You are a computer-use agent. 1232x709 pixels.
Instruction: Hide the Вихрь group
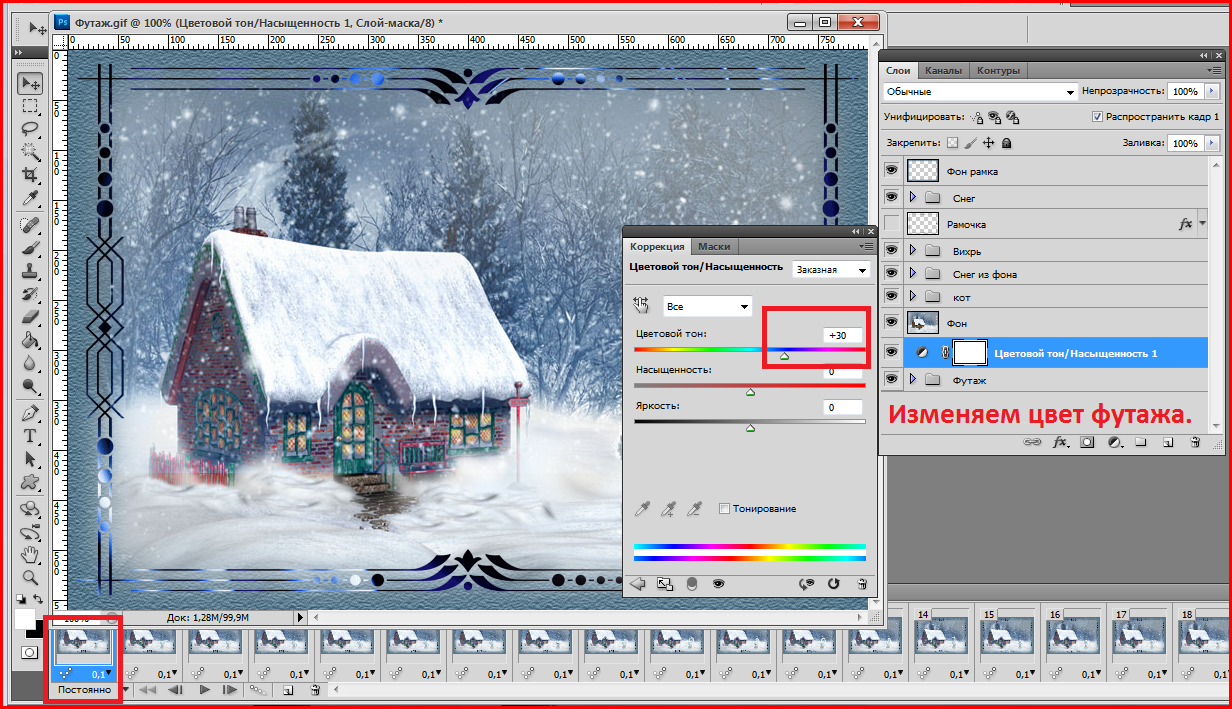coord(891,250)
